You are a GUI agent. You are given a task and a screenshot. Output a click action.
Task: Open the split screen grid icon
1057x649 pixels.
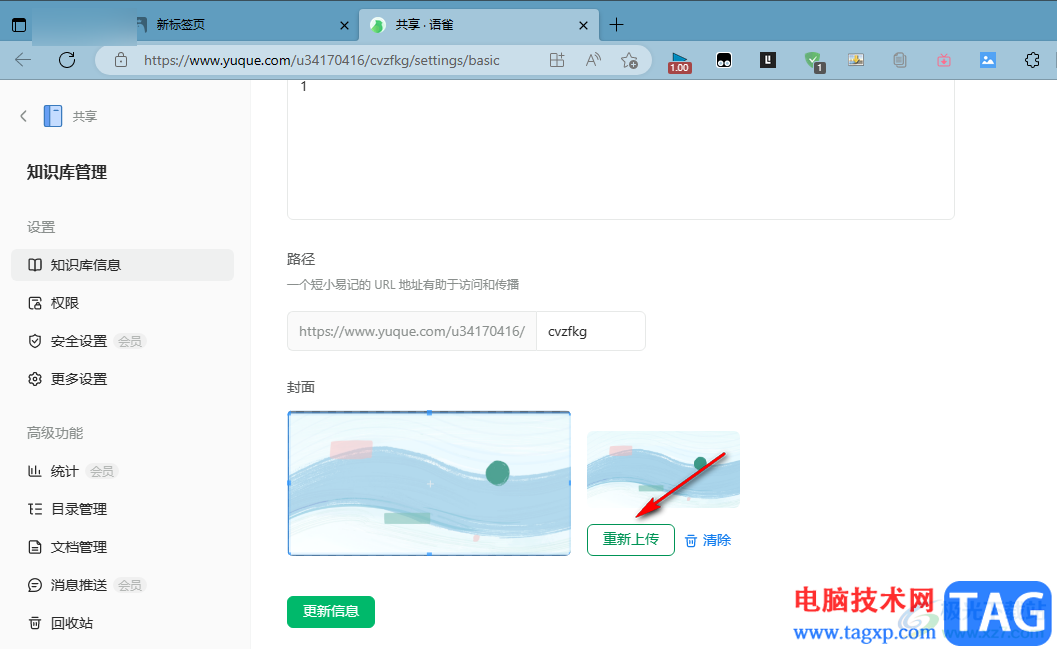[557, 60]
